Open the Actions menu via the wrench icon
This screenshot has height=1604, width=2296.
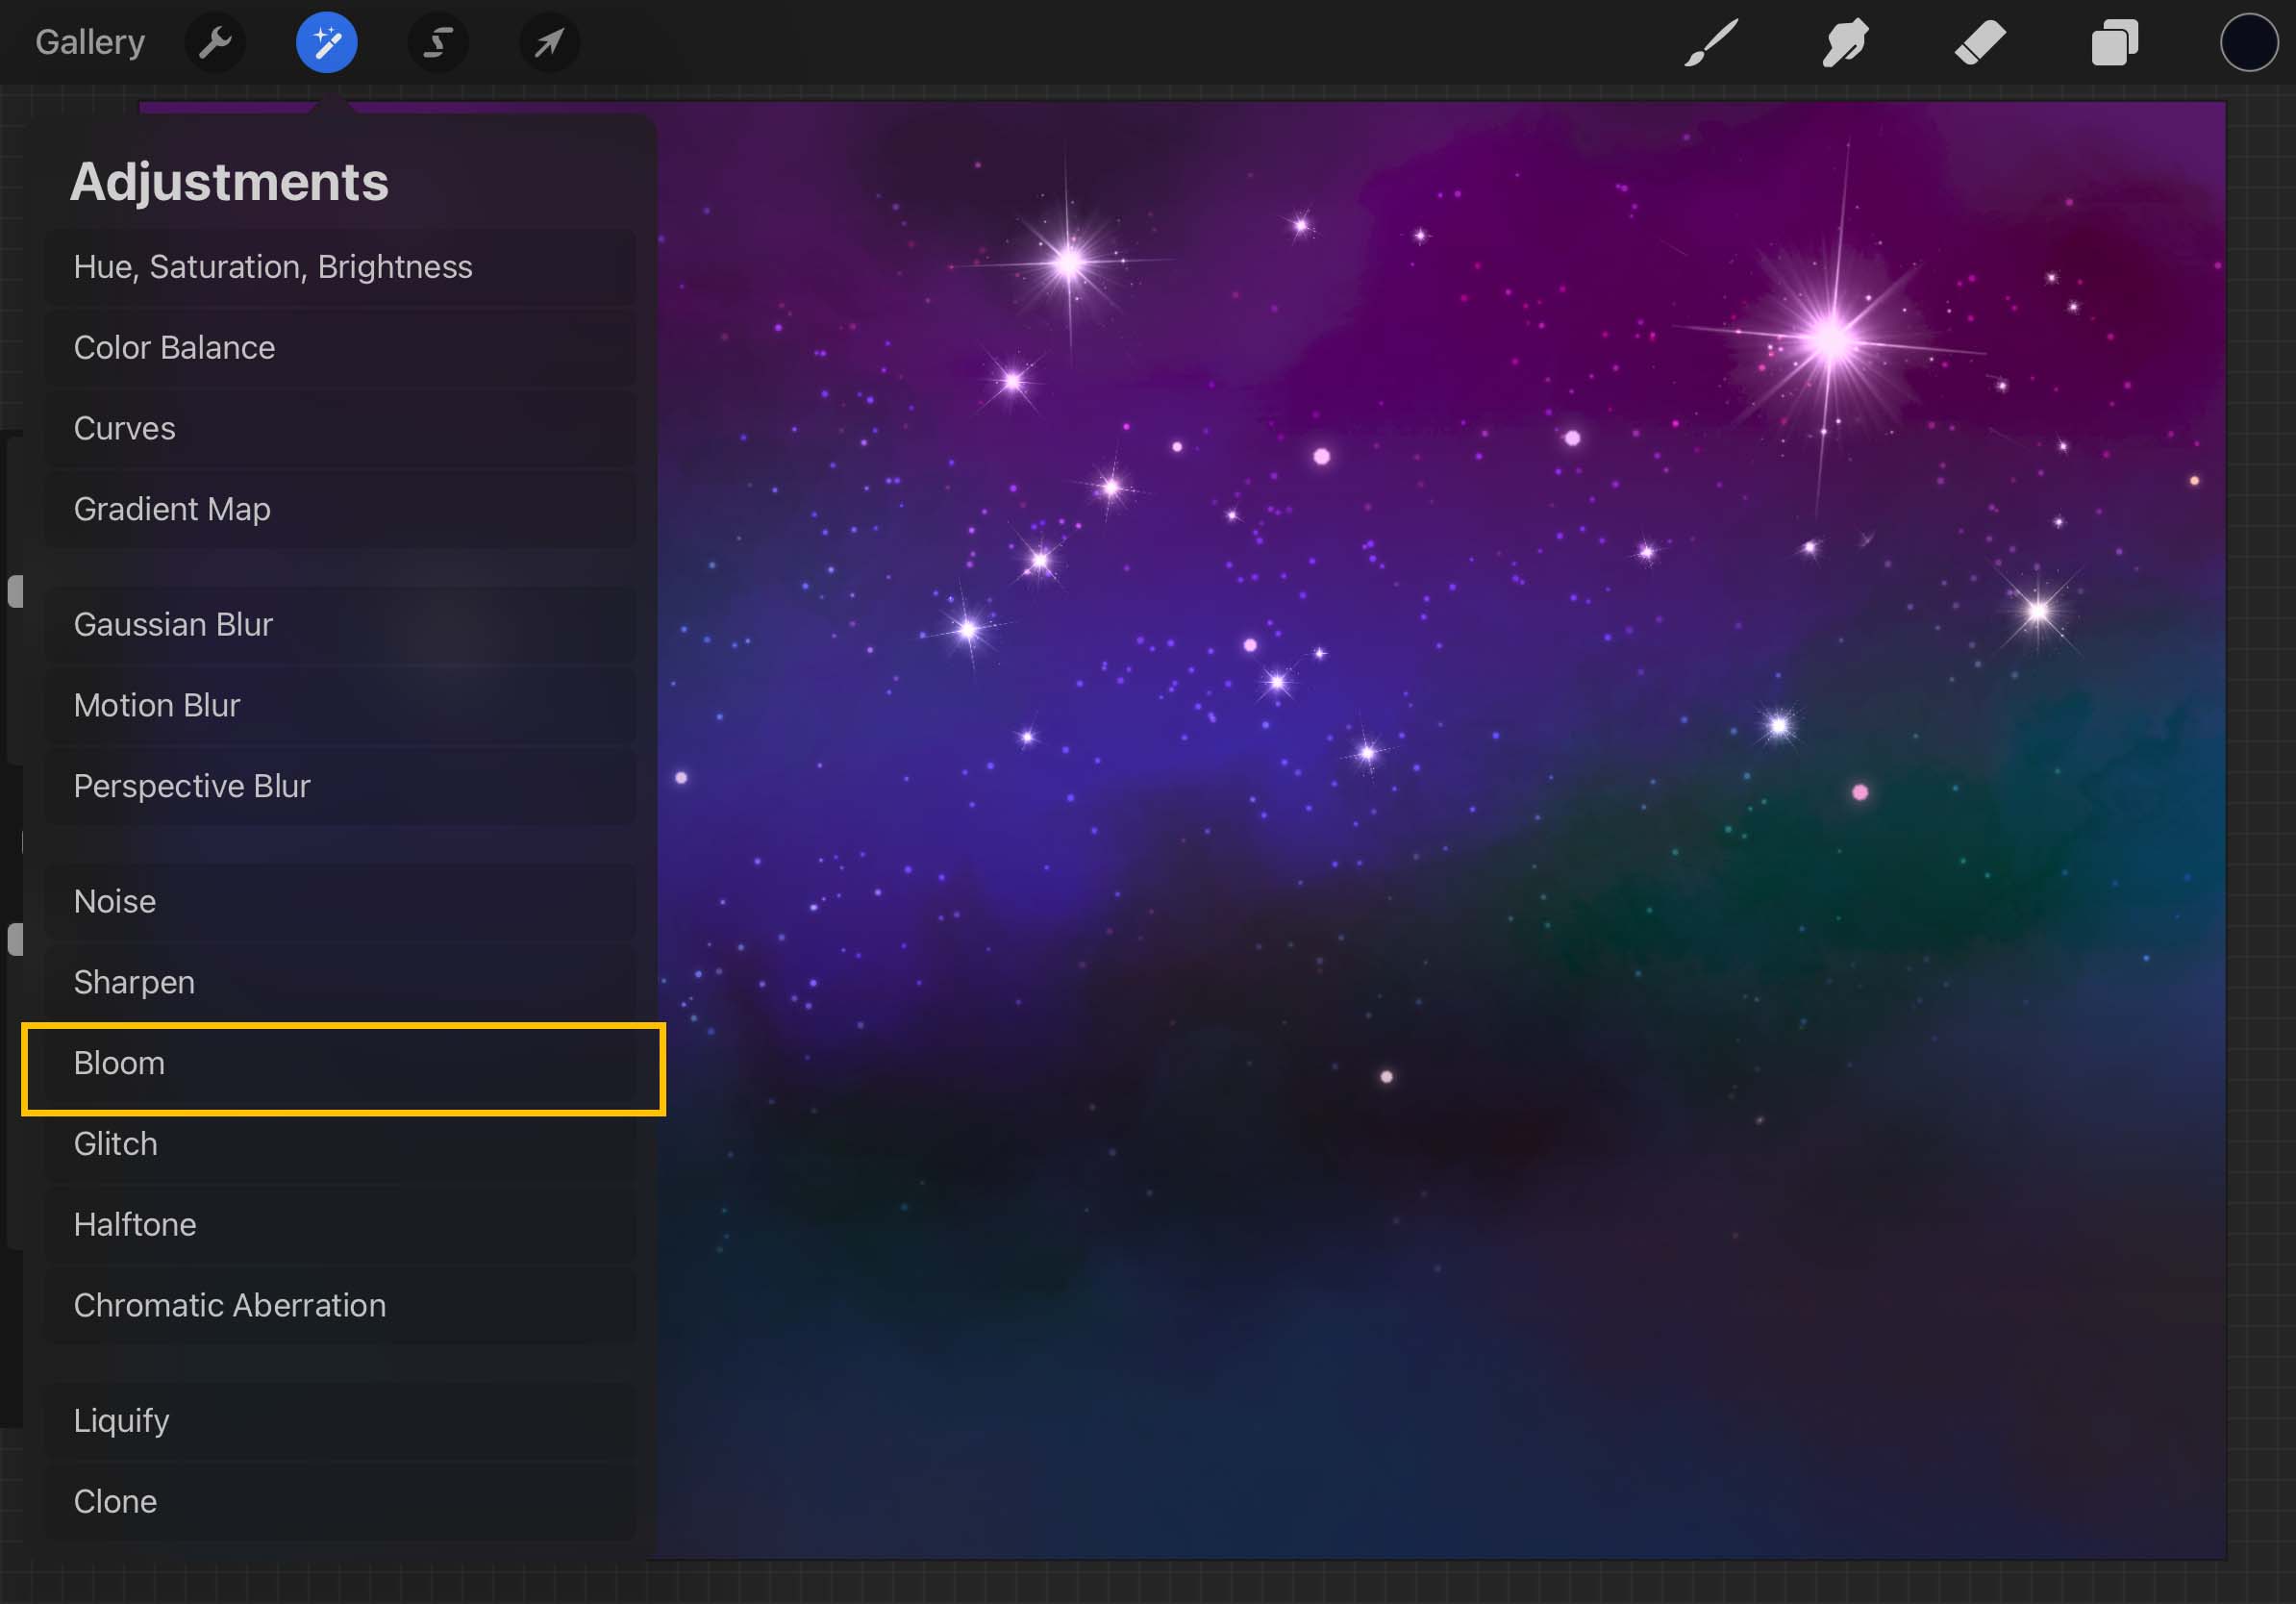215,42
